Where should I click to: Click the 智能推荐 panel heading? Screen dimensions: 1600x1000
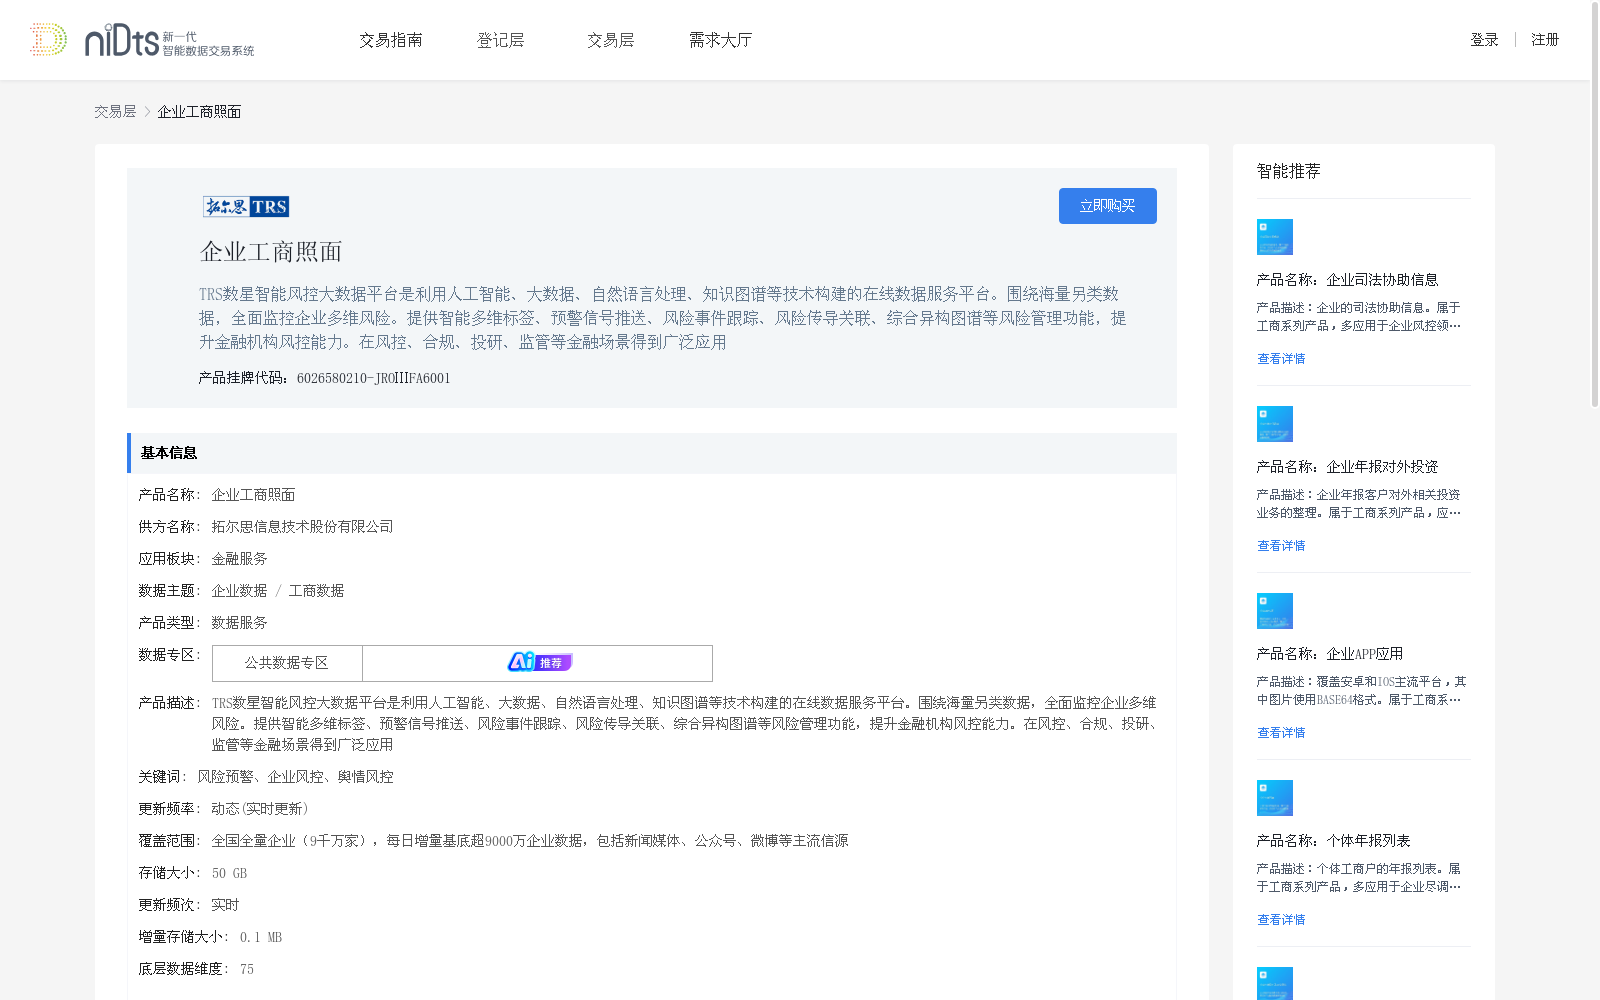1288,171
